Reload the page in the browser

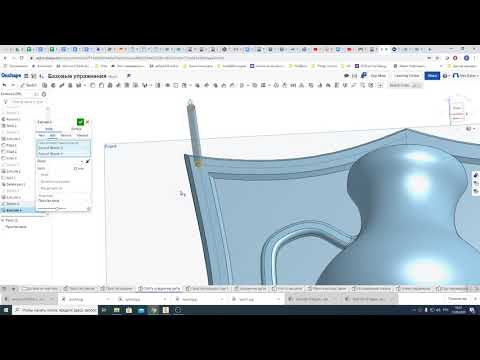22,58
